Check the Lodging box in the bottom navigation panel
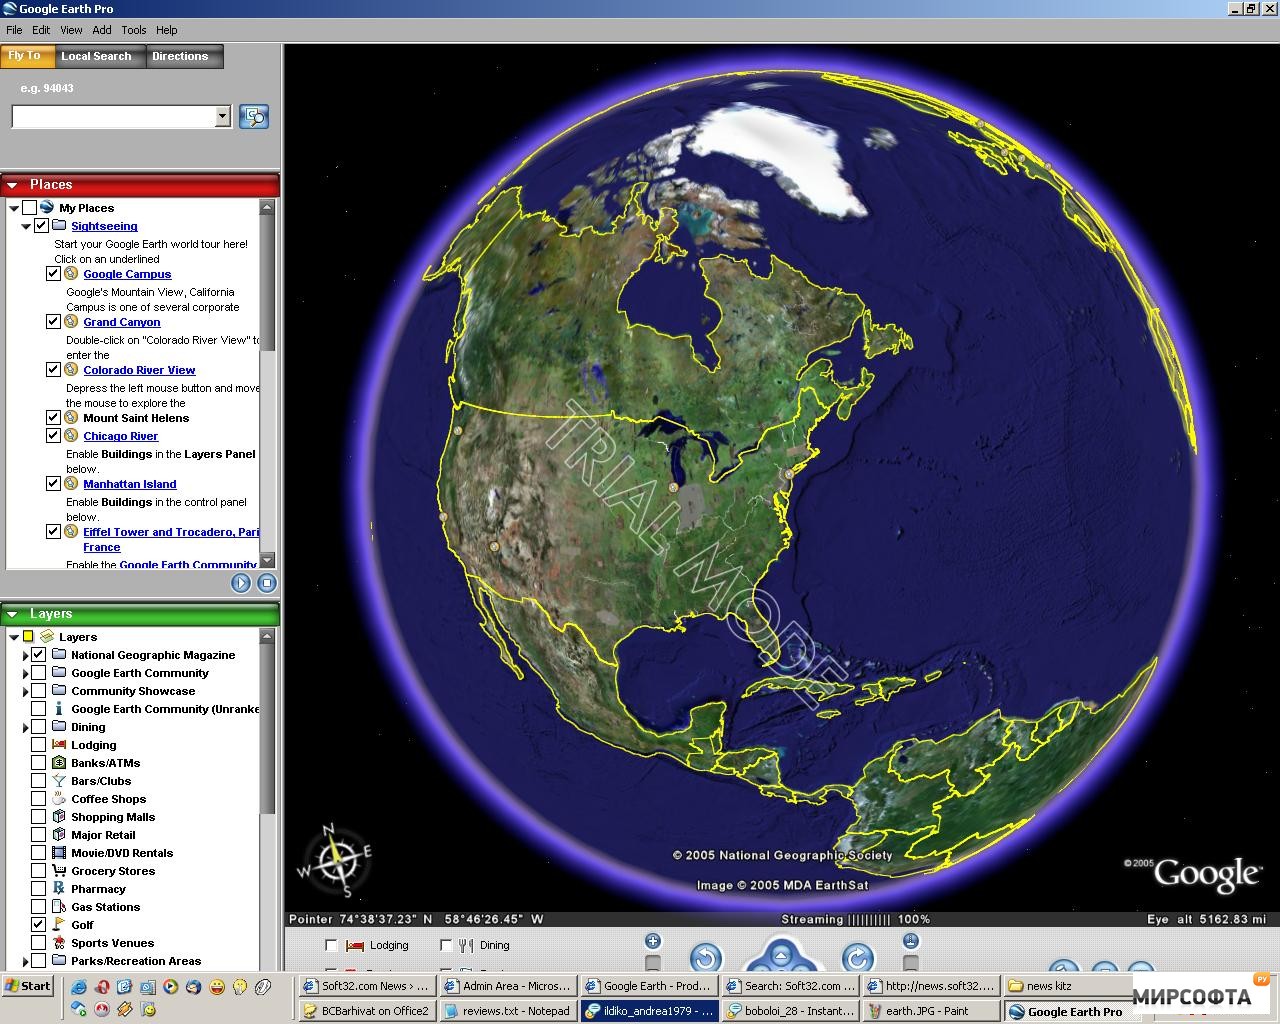The height and width of the screenshot is (1024, 1280). [x=331, y=945]
